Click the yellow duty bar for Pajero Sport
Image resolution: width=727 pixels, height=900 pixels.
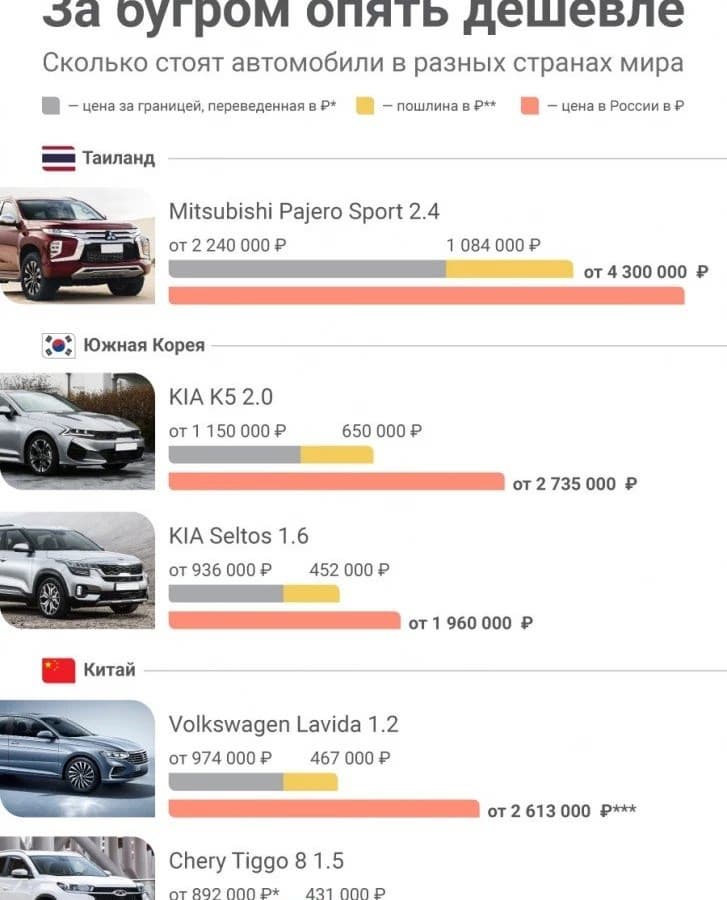click(509, 269)
